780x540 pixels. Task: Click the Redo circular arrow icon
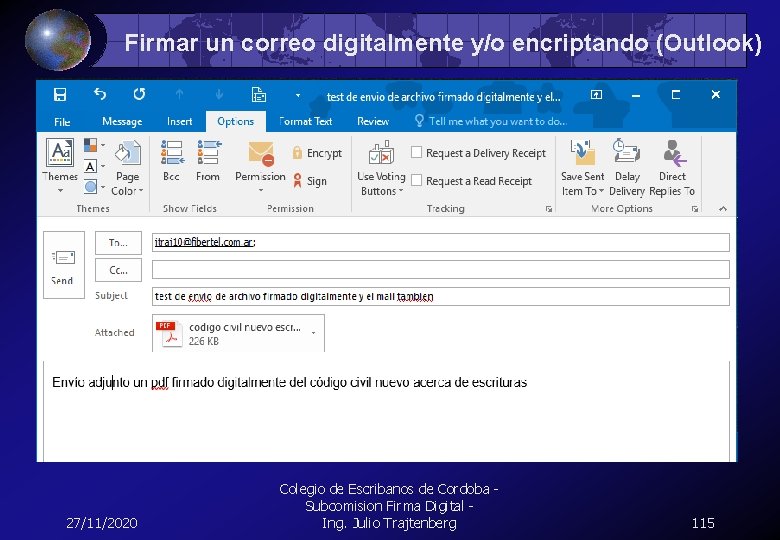(139, 94)
